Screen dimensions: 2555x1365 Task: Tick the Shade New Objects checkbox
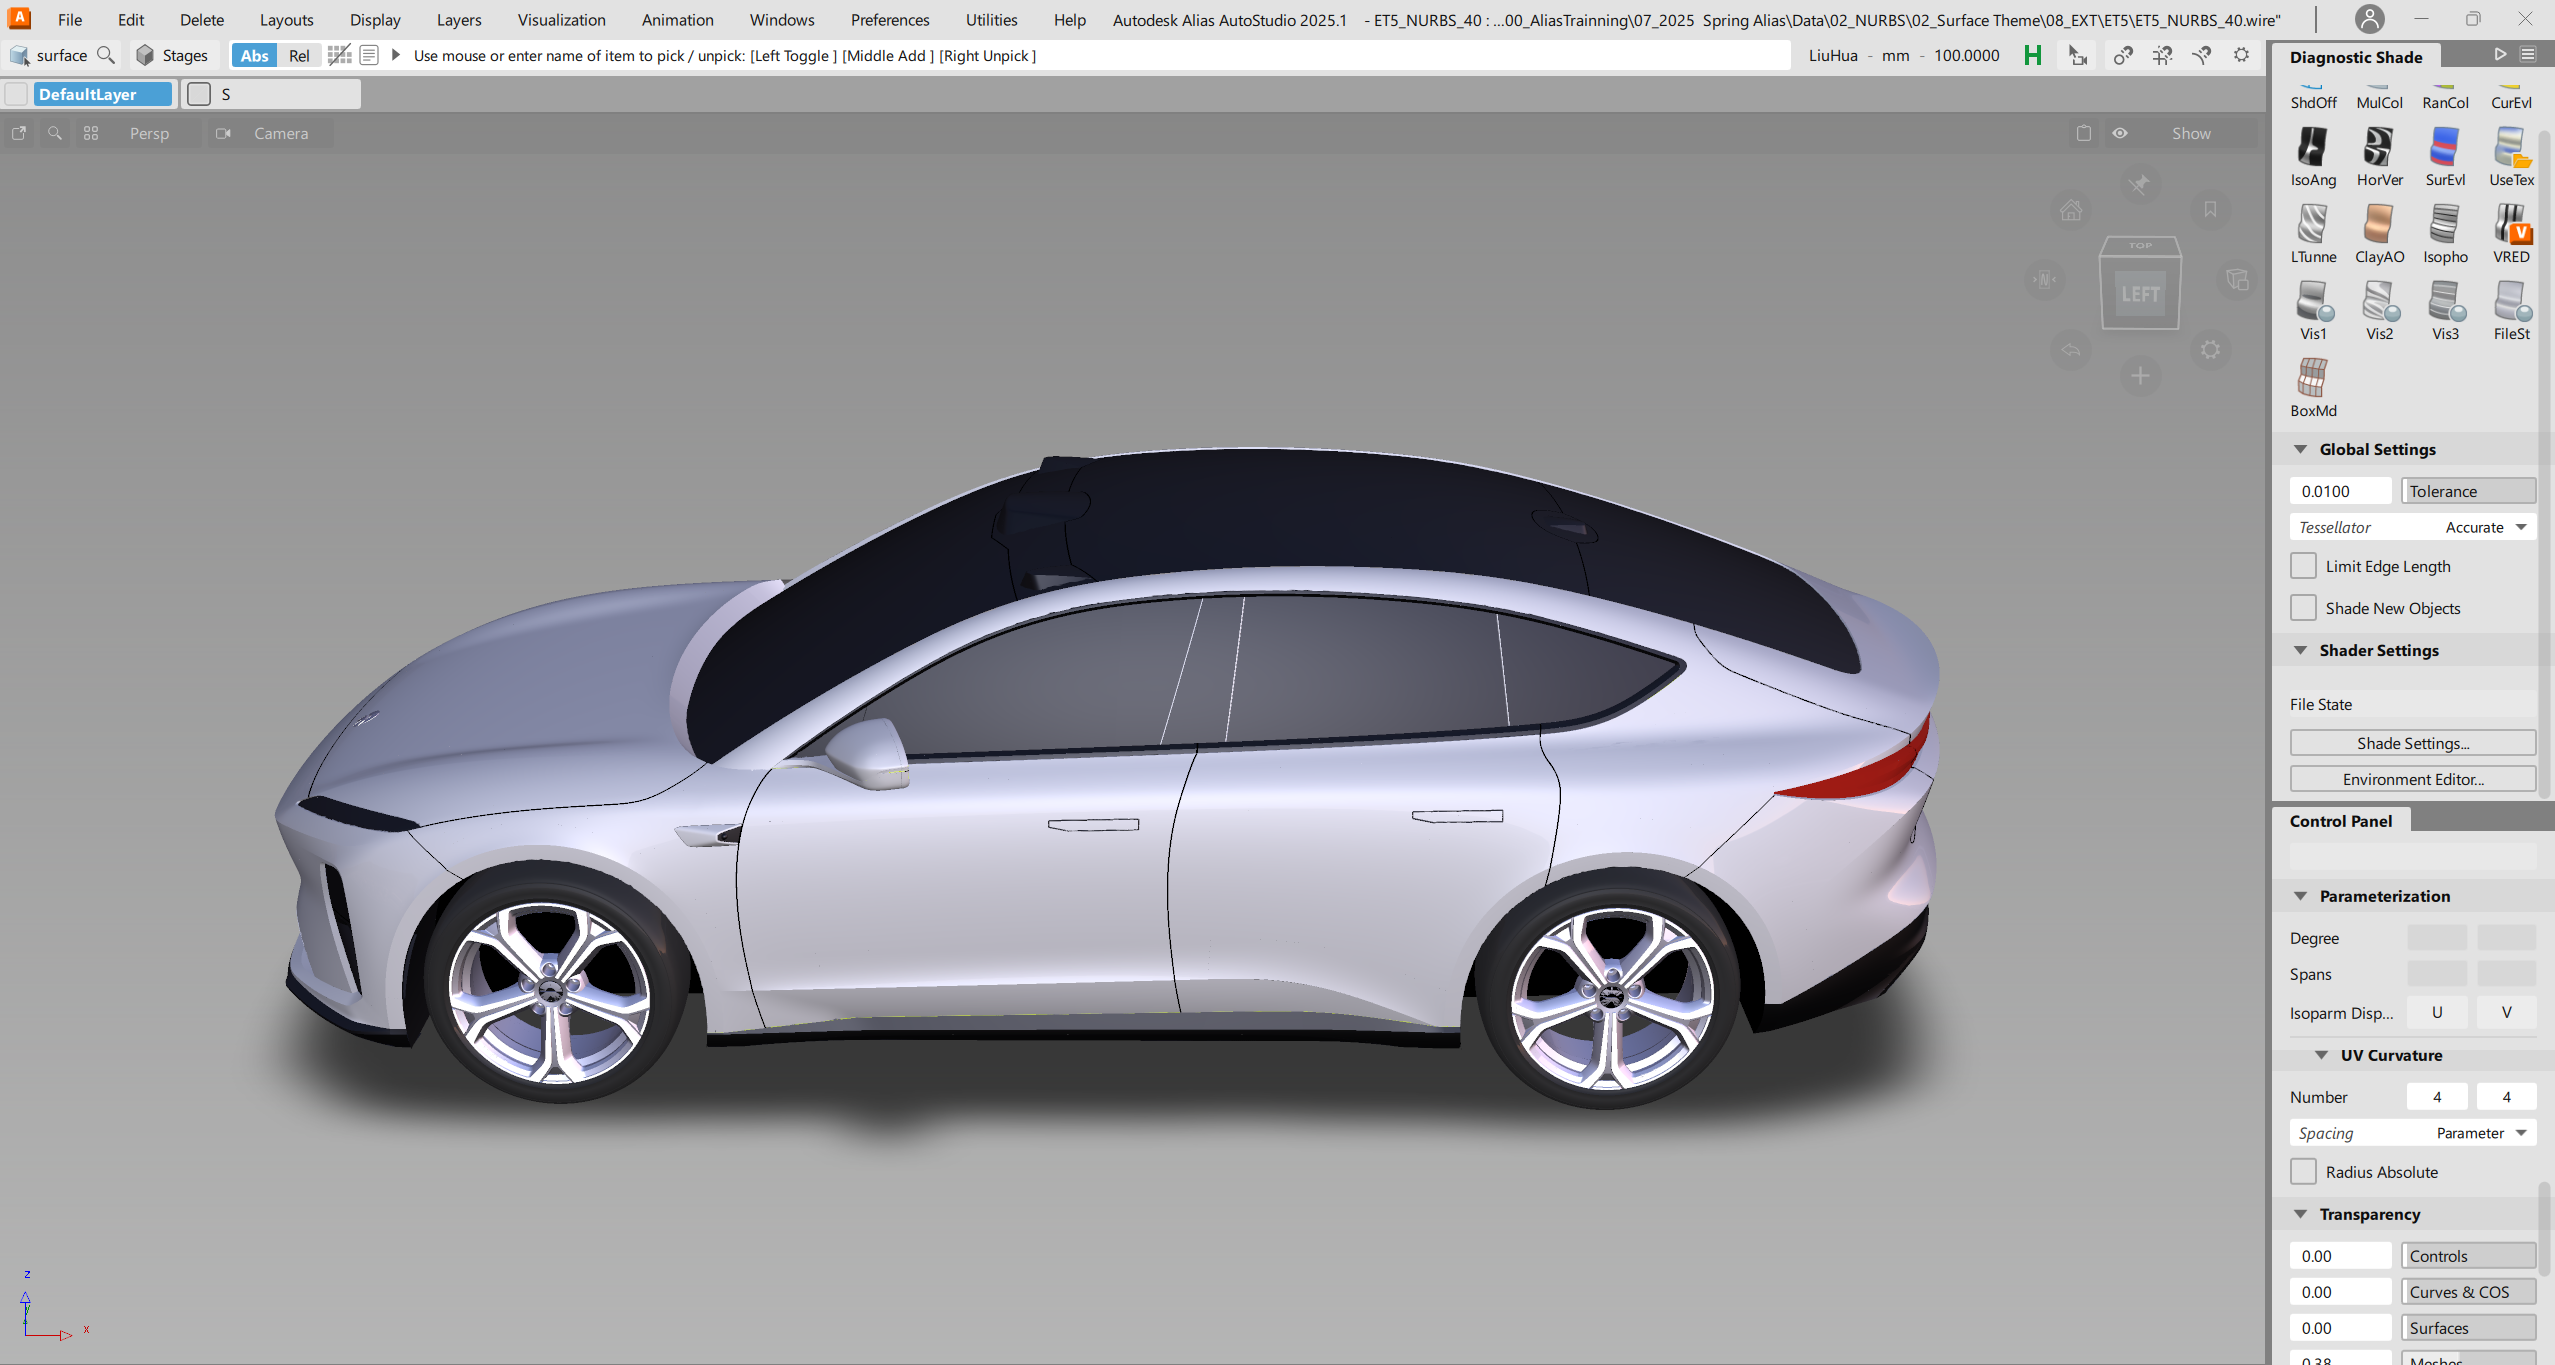(2303, 608)
